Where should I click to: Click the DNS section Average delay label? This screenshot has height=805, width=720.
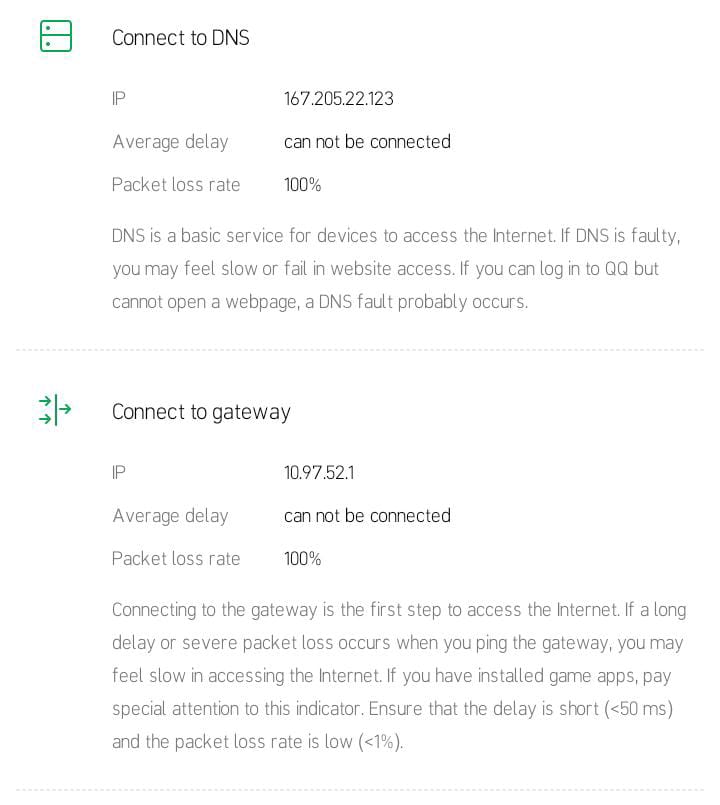pos(170,142)
